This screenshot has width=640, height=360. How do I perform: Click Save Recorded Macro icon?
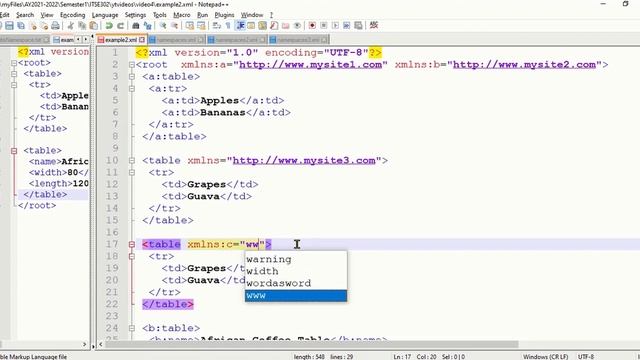pyautogui.click(x=358, y=26)
